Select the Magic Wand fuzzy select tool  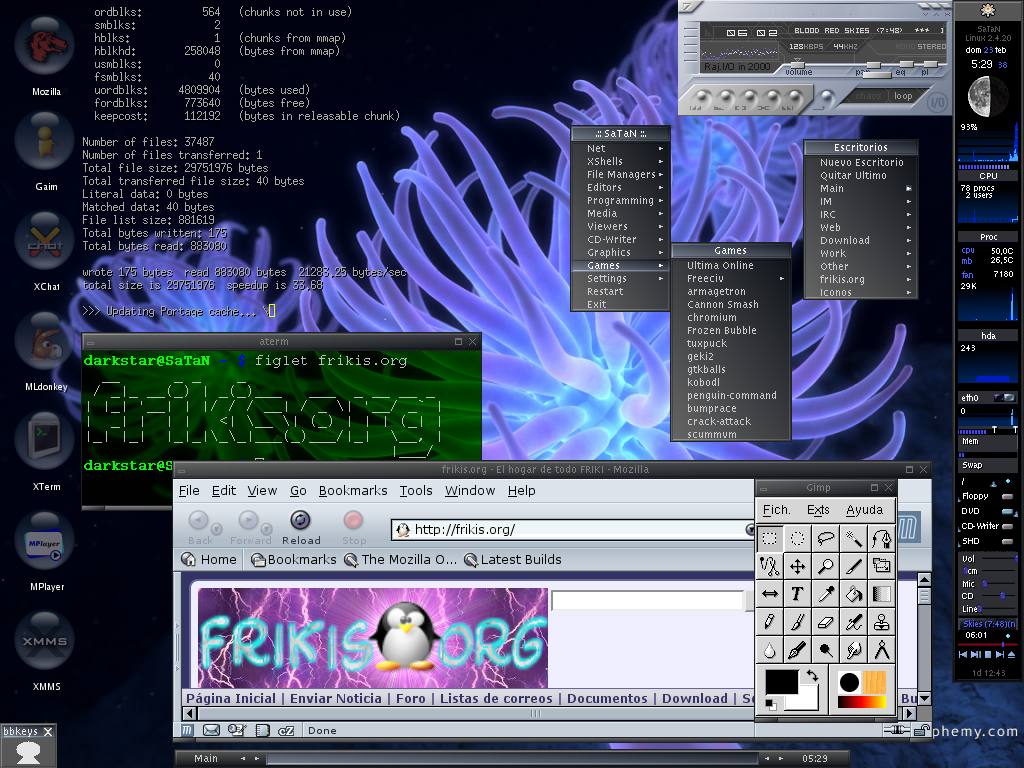[x=854, y=539]
